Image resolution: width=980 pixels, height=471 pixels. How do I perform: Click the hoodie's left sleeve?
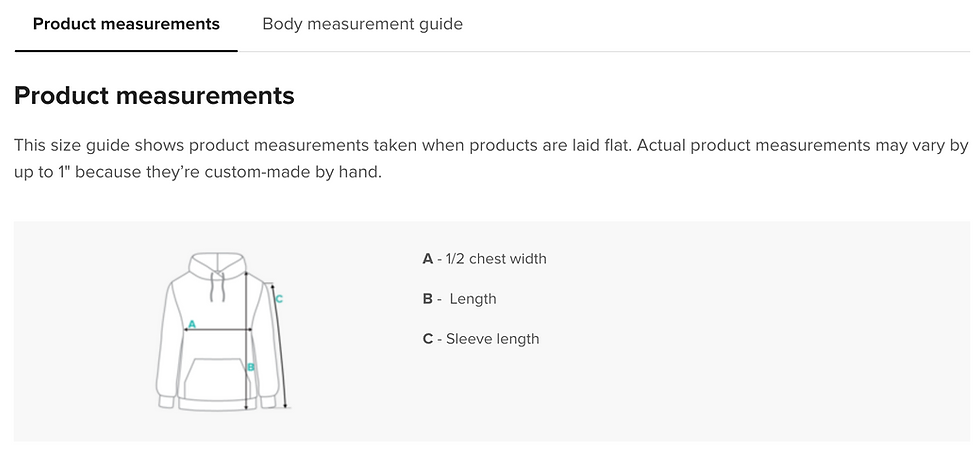pos(164,350)
